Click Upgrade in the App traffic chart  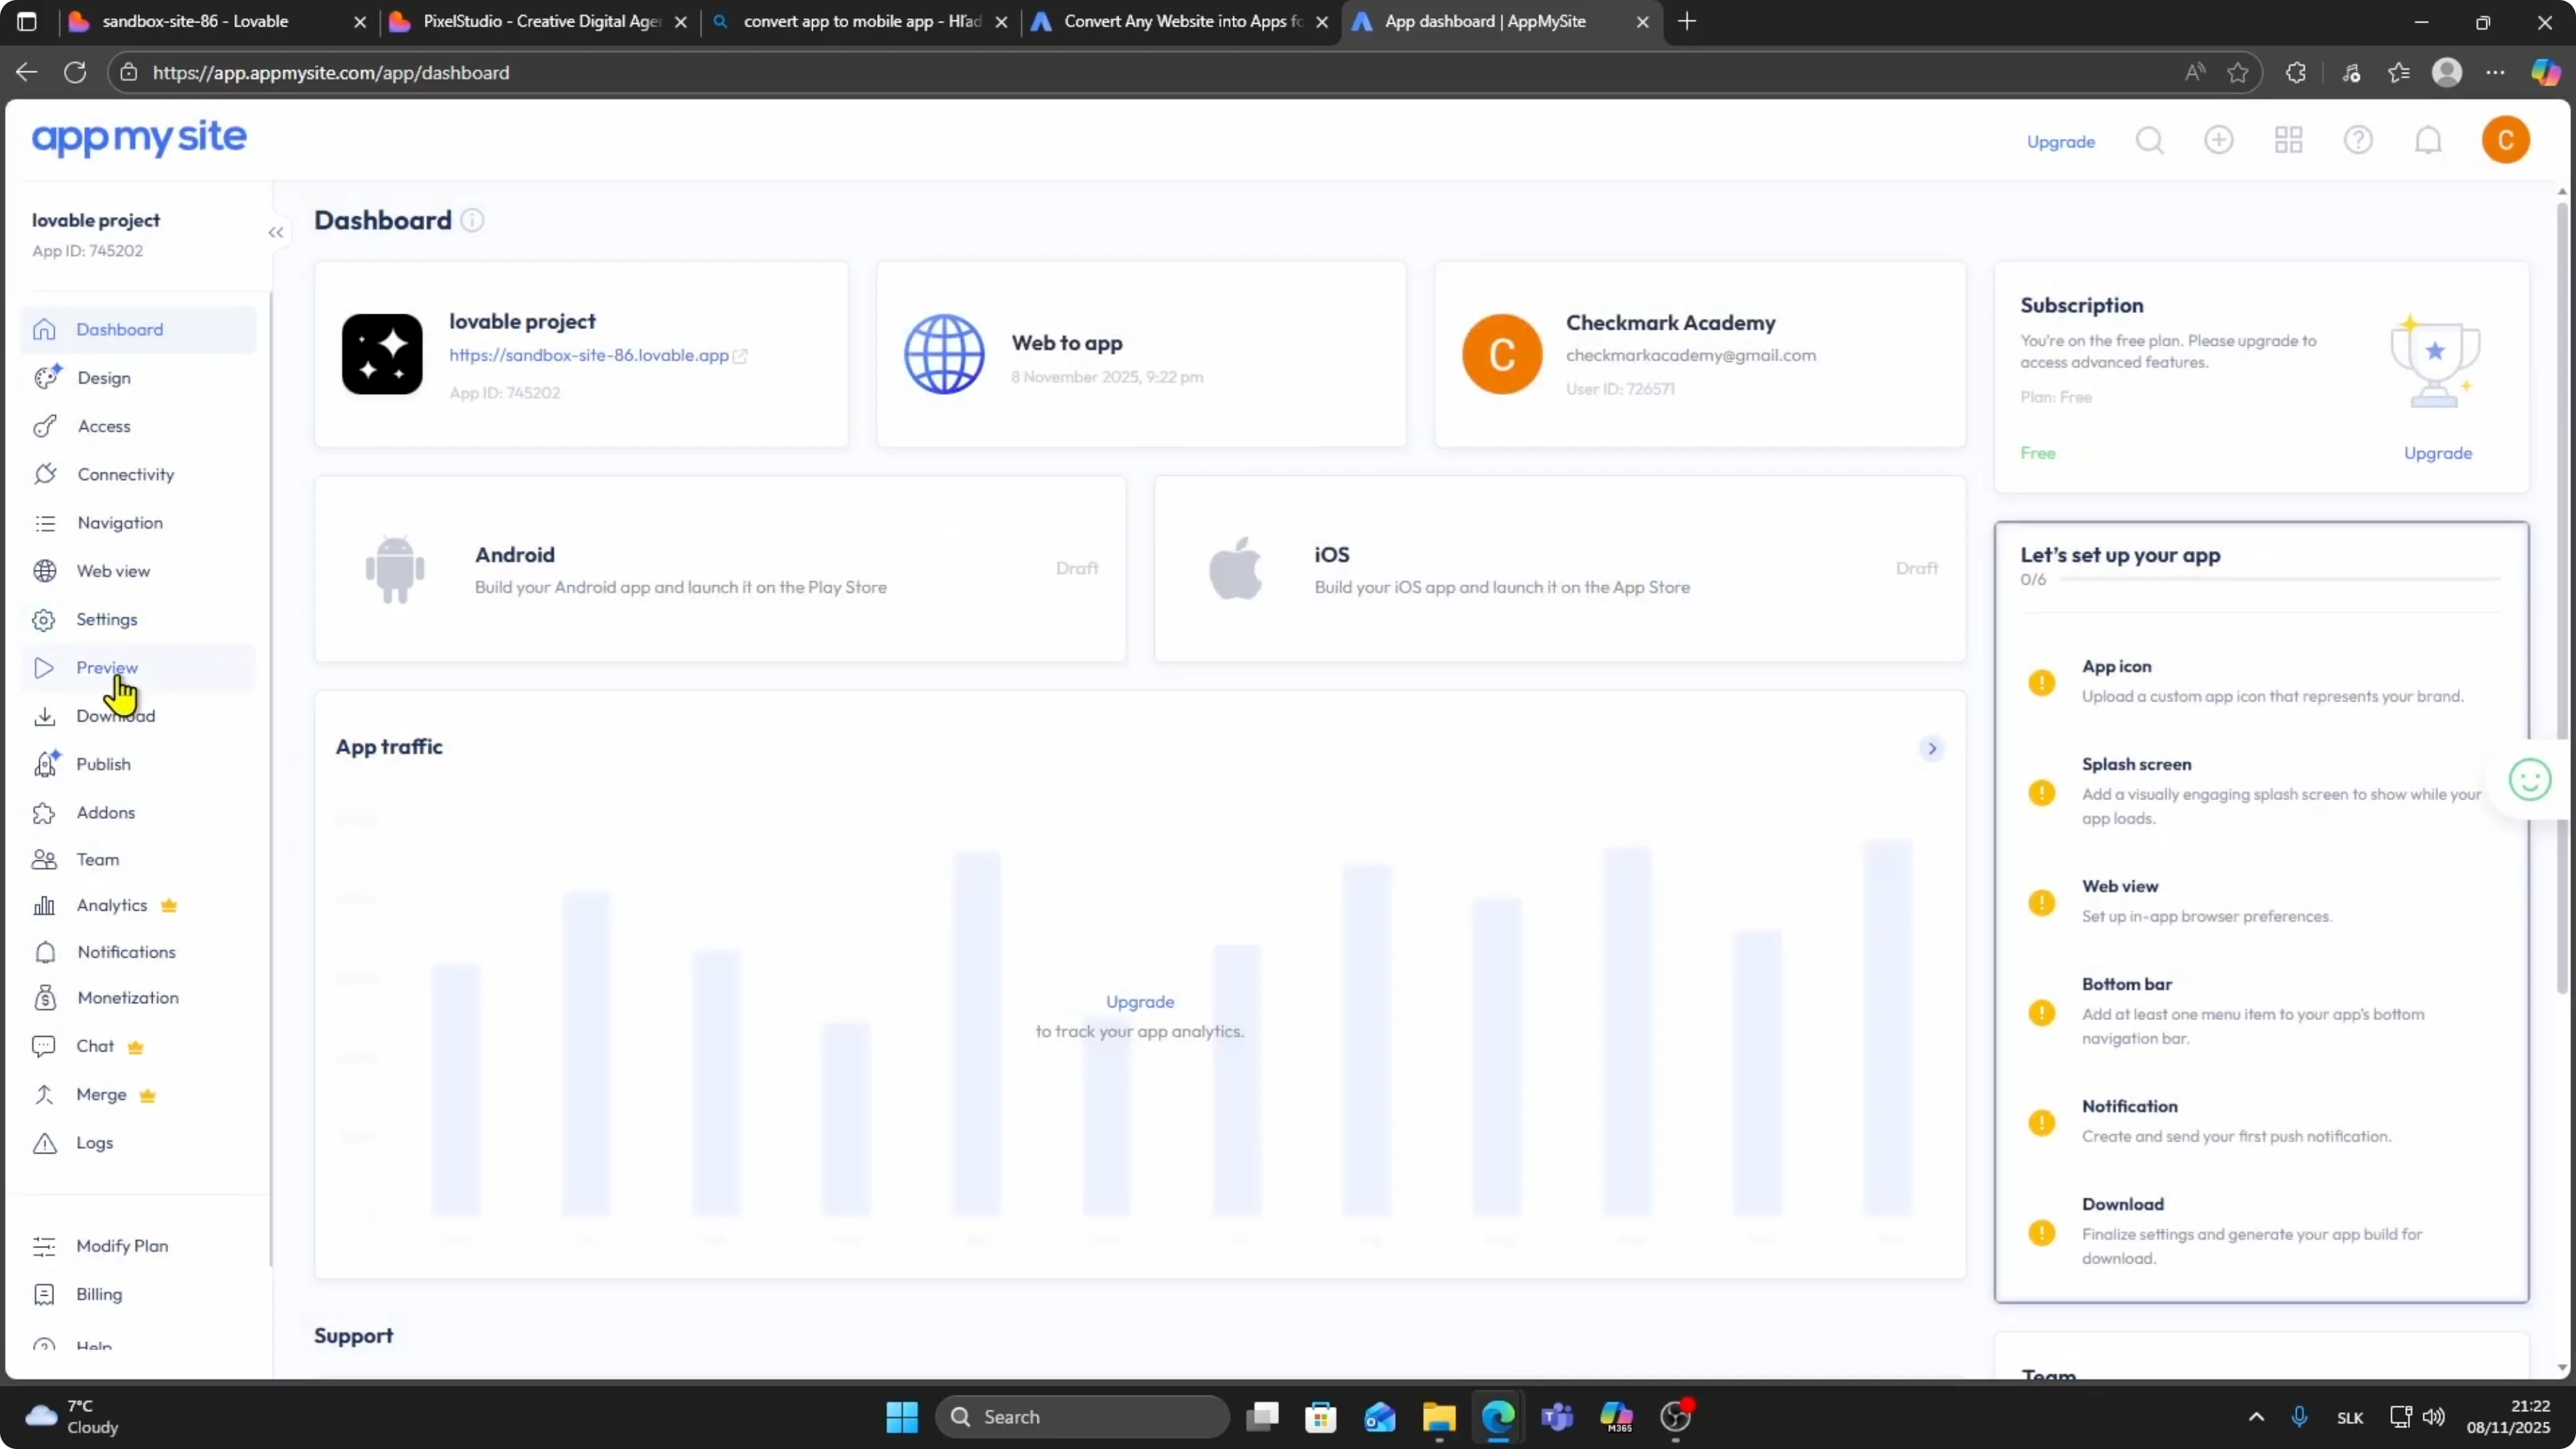[1140, 1001]
